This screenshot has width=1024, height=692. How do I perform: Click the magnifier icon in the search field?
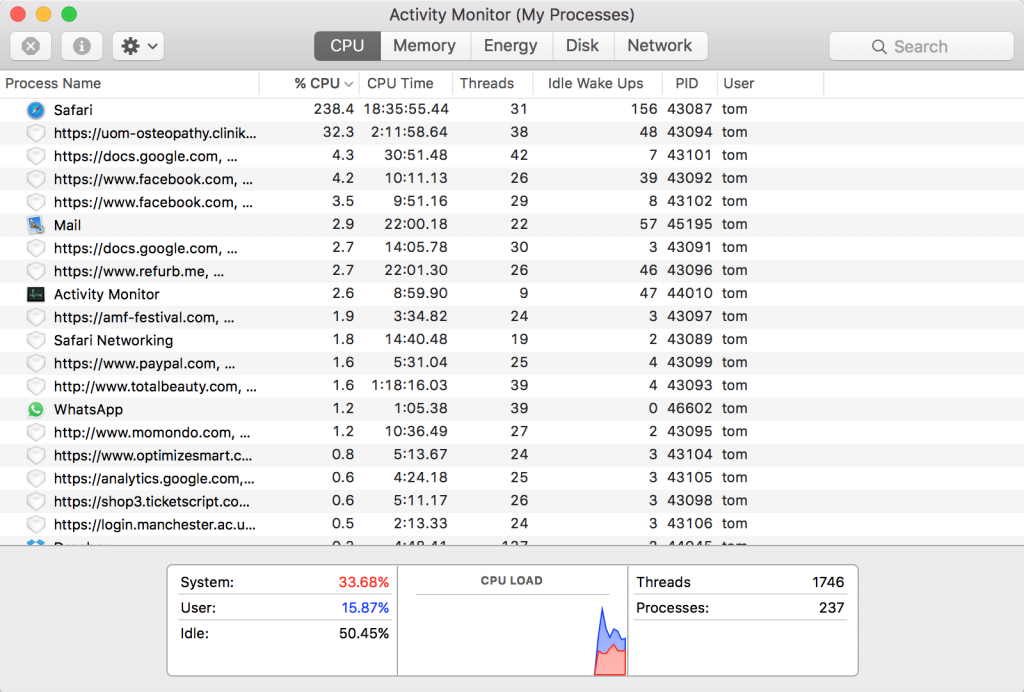(879, 46)
